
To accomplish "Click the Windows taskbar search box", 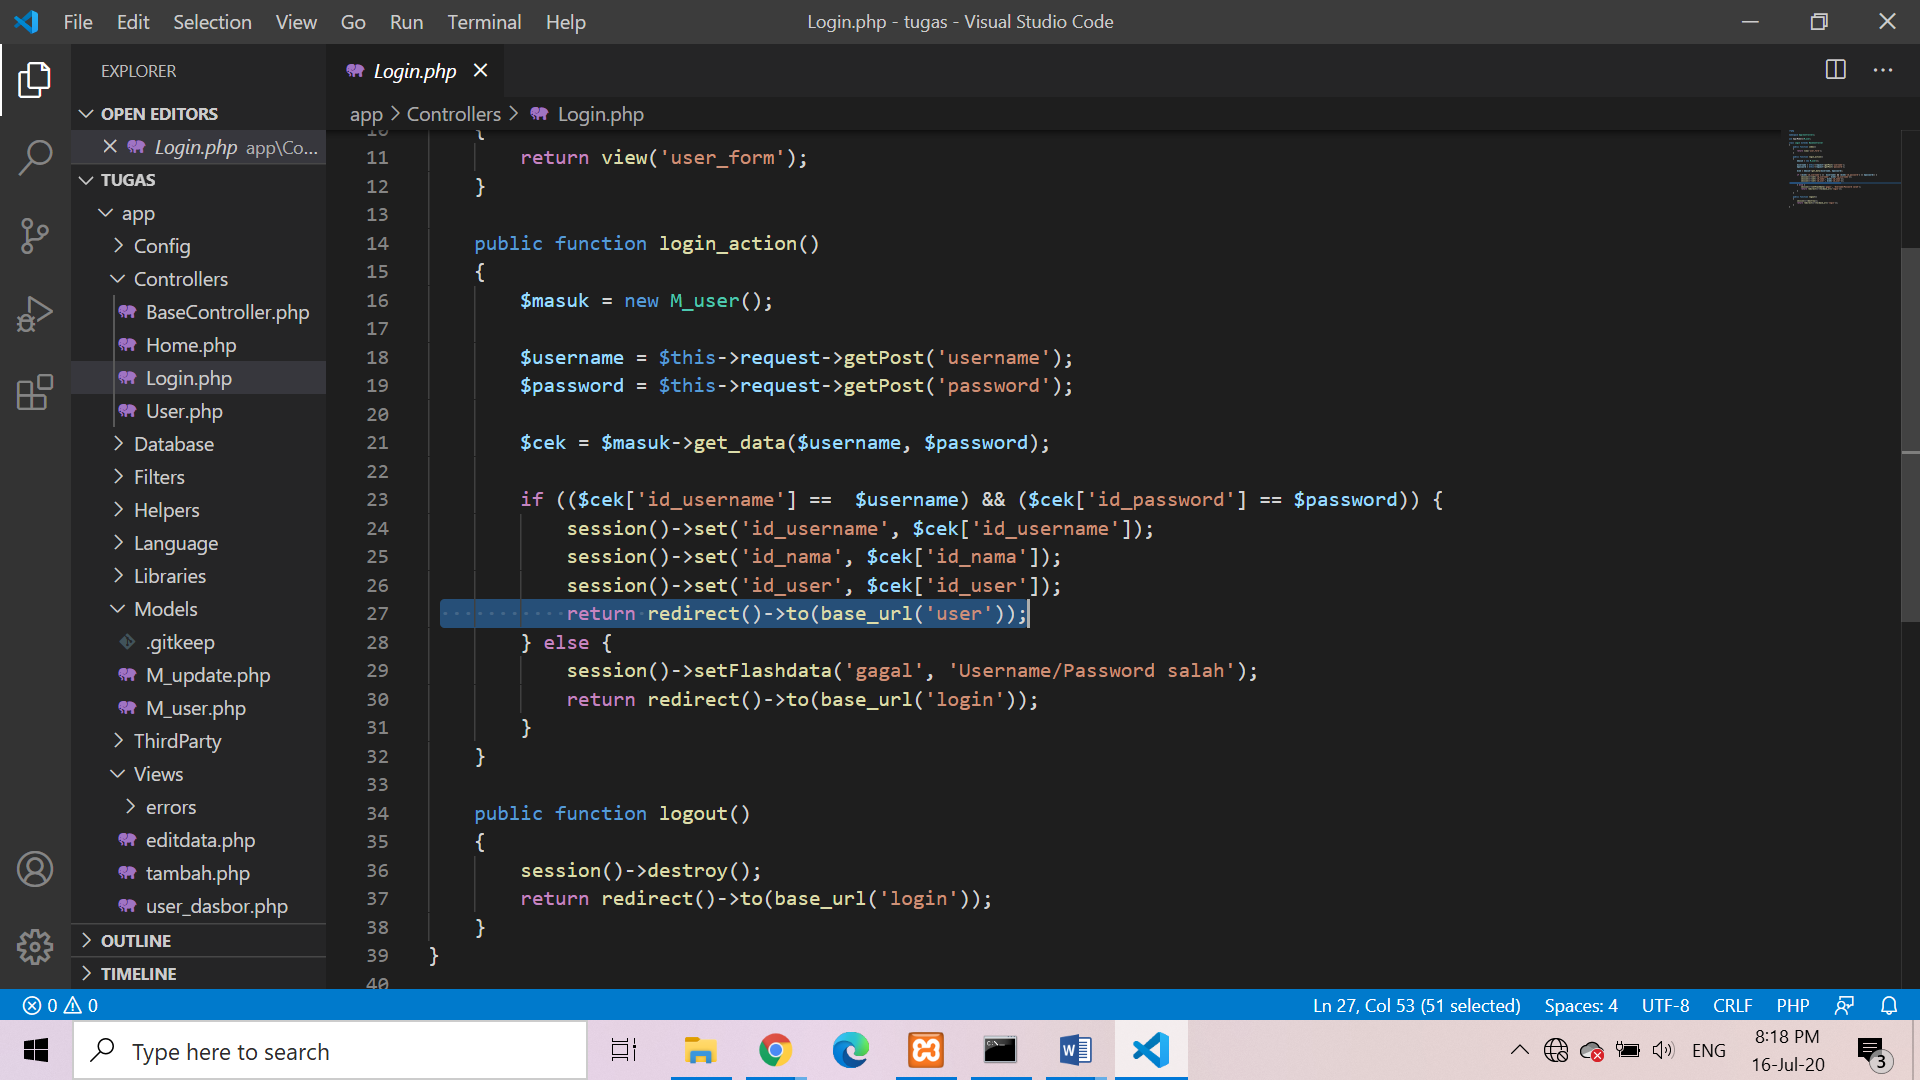I will tap(330, 1051).
